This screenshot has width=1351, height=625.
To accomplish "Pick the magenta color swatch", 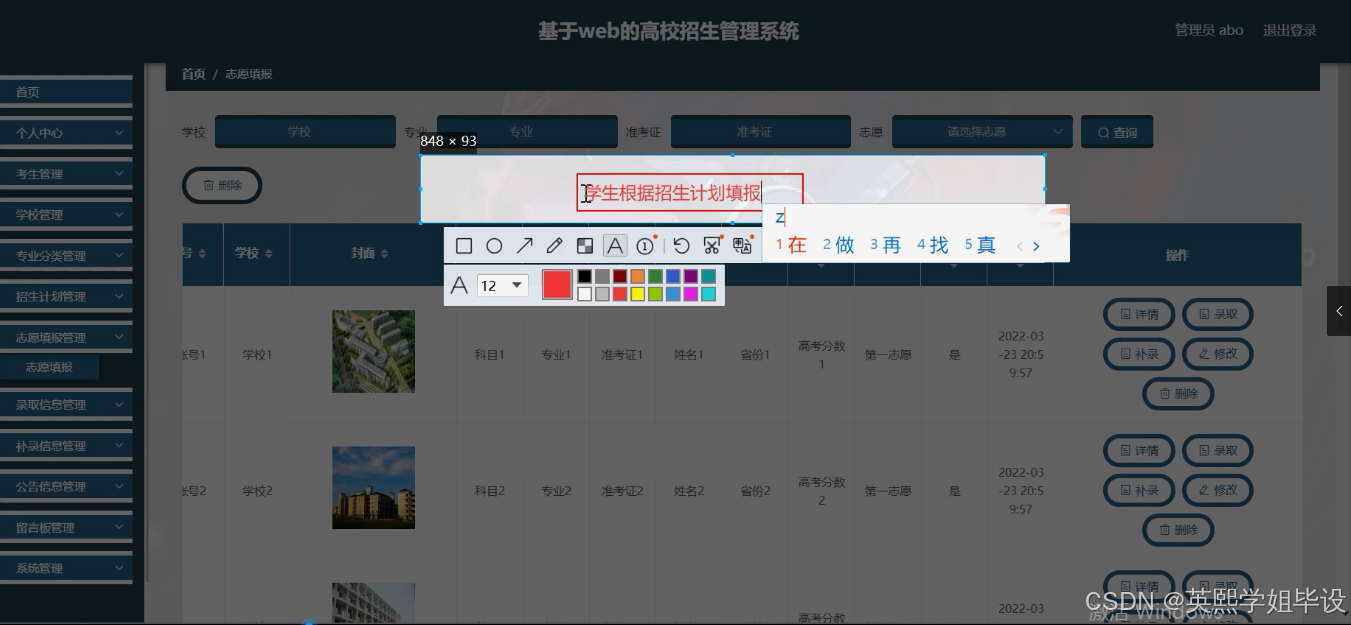I will click(x=691, y=294).
